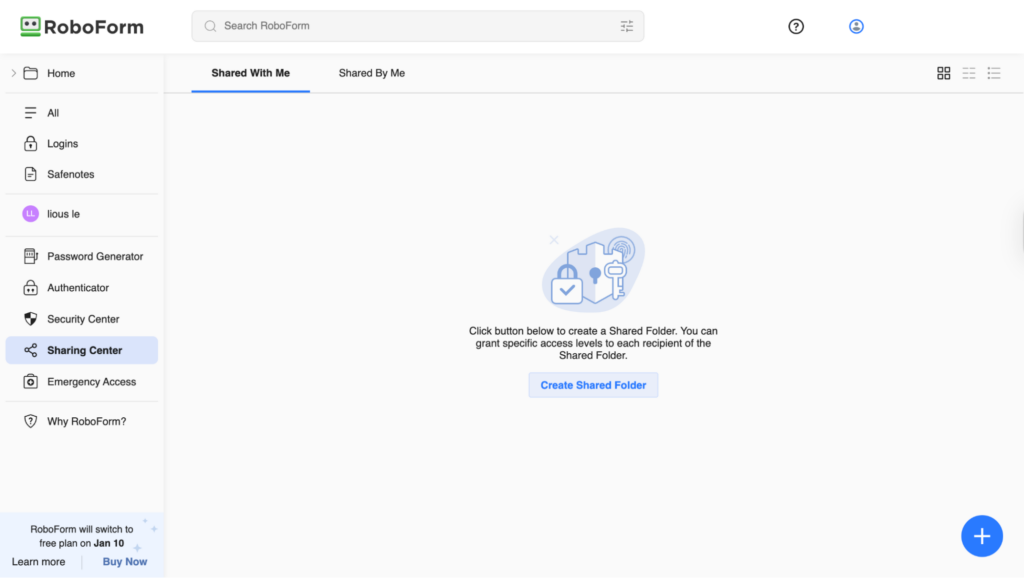Expand the Home folder chevron
This screenshot has width=1024, height=578.
tap(14, 73)
